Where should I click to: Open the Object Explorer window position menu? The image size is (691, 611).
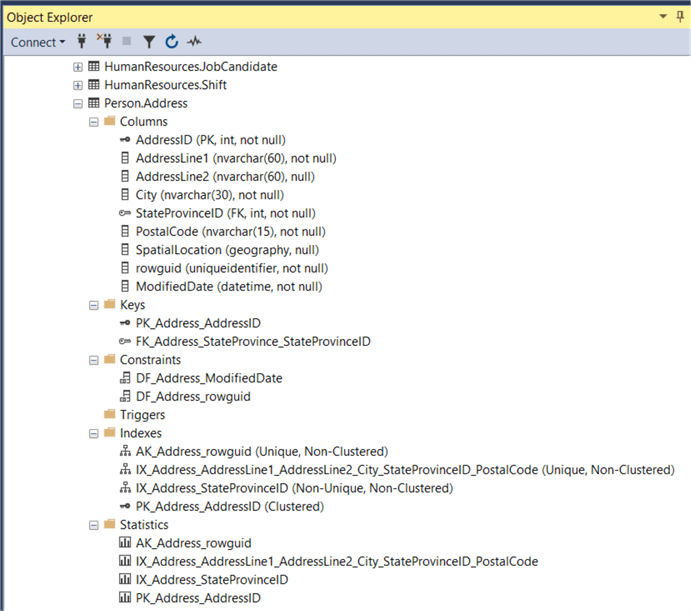click(x=663, y=17)
